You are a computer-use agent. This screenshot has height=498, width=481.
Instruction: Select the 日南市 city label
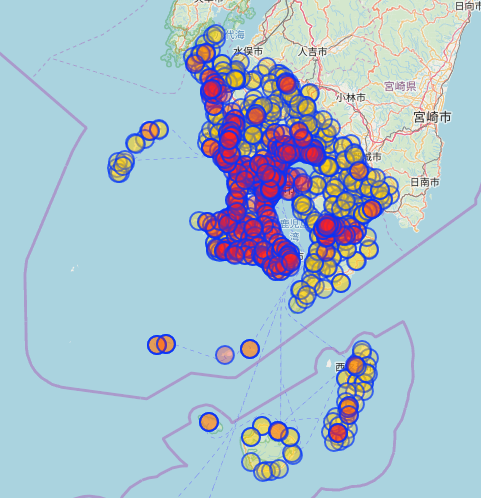[424, 182]
